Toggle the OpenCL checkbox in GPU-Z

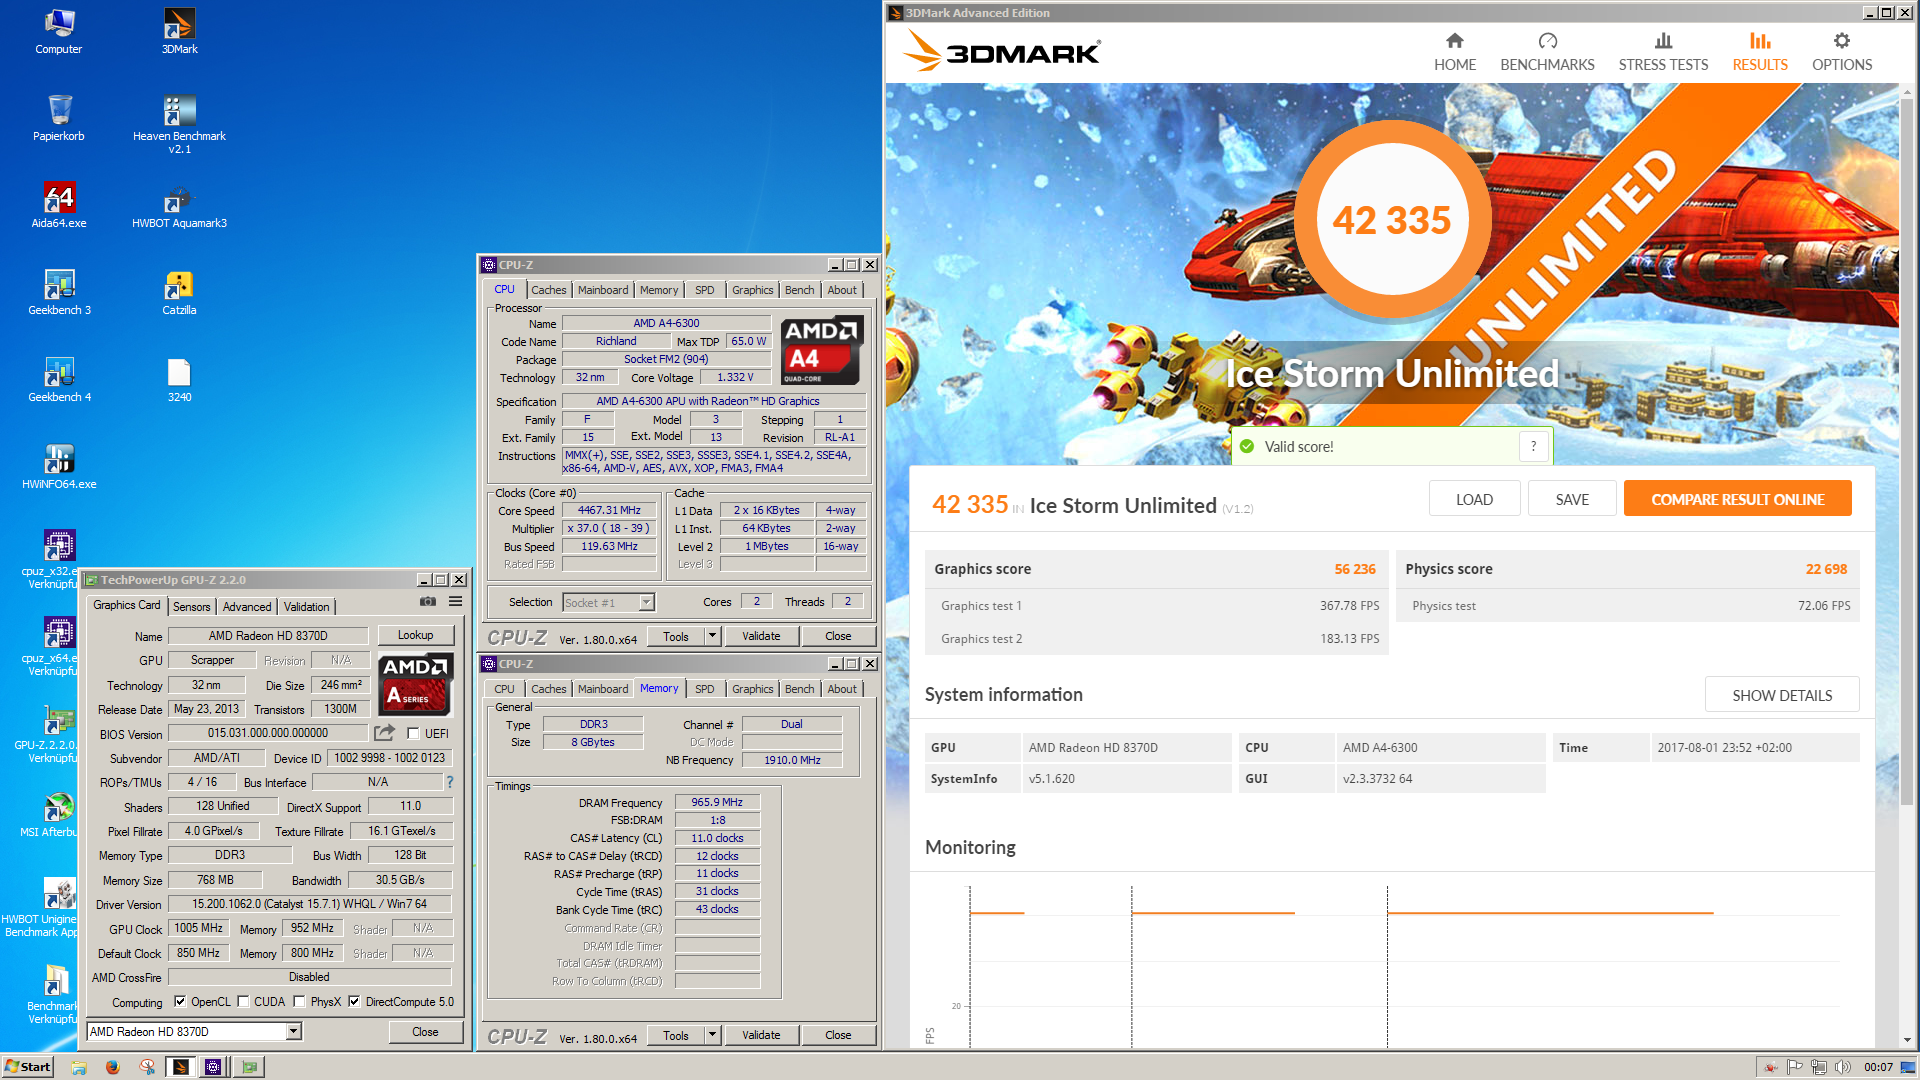(180, 1001)
